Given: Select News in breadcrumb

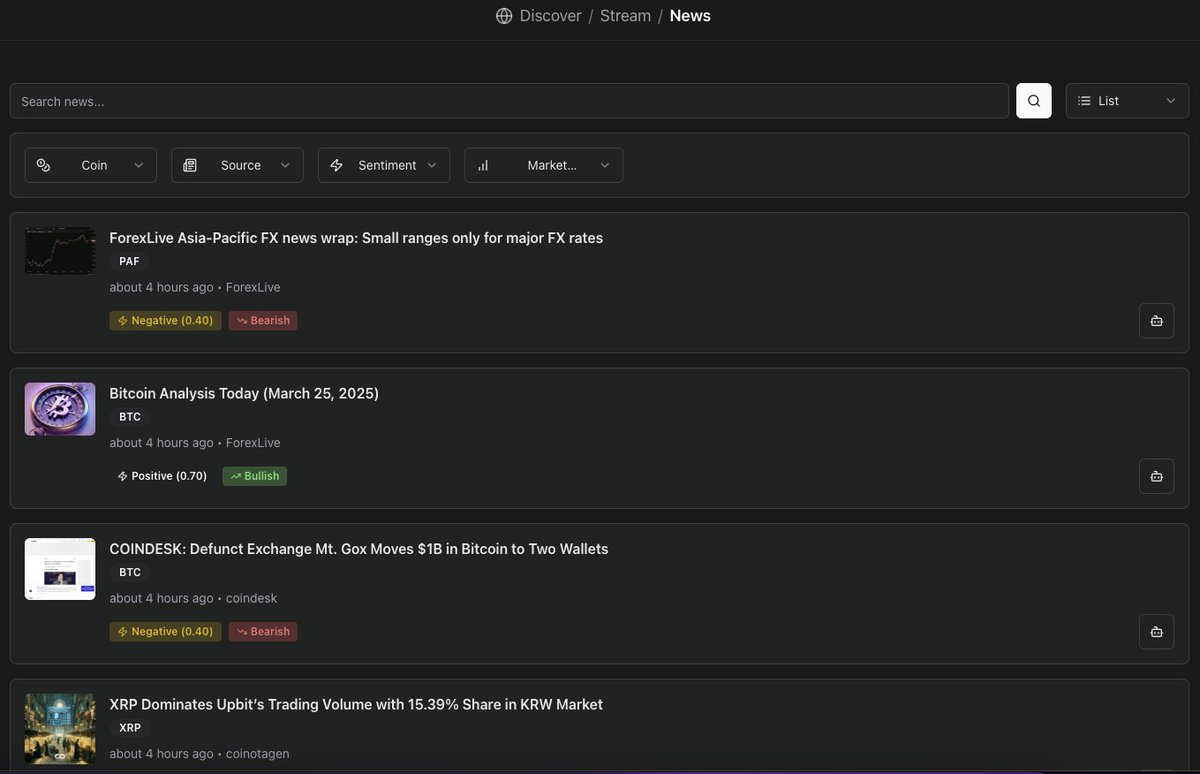Looking at the screenshot, I should click(690, 16).
